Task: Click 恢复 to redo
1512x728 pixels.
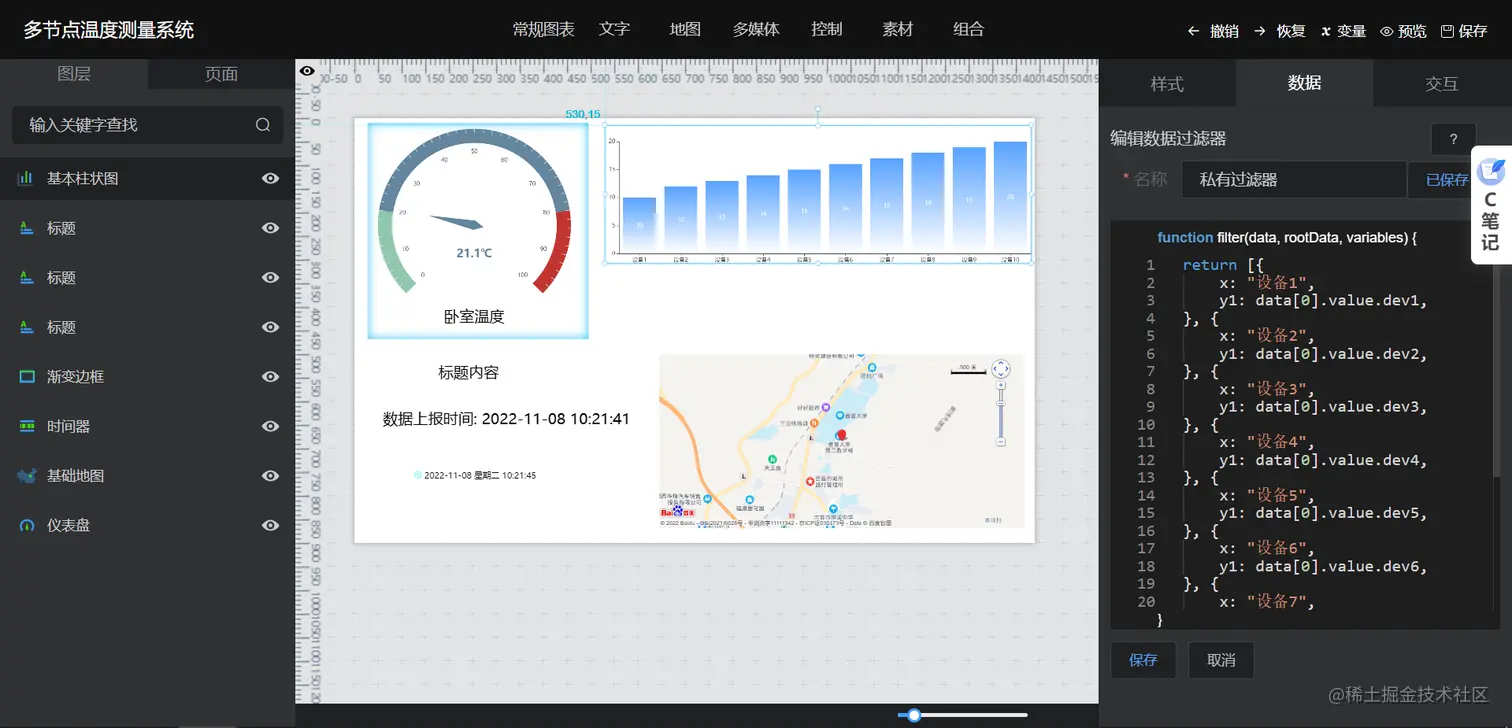Action: tap(1279, 31)
